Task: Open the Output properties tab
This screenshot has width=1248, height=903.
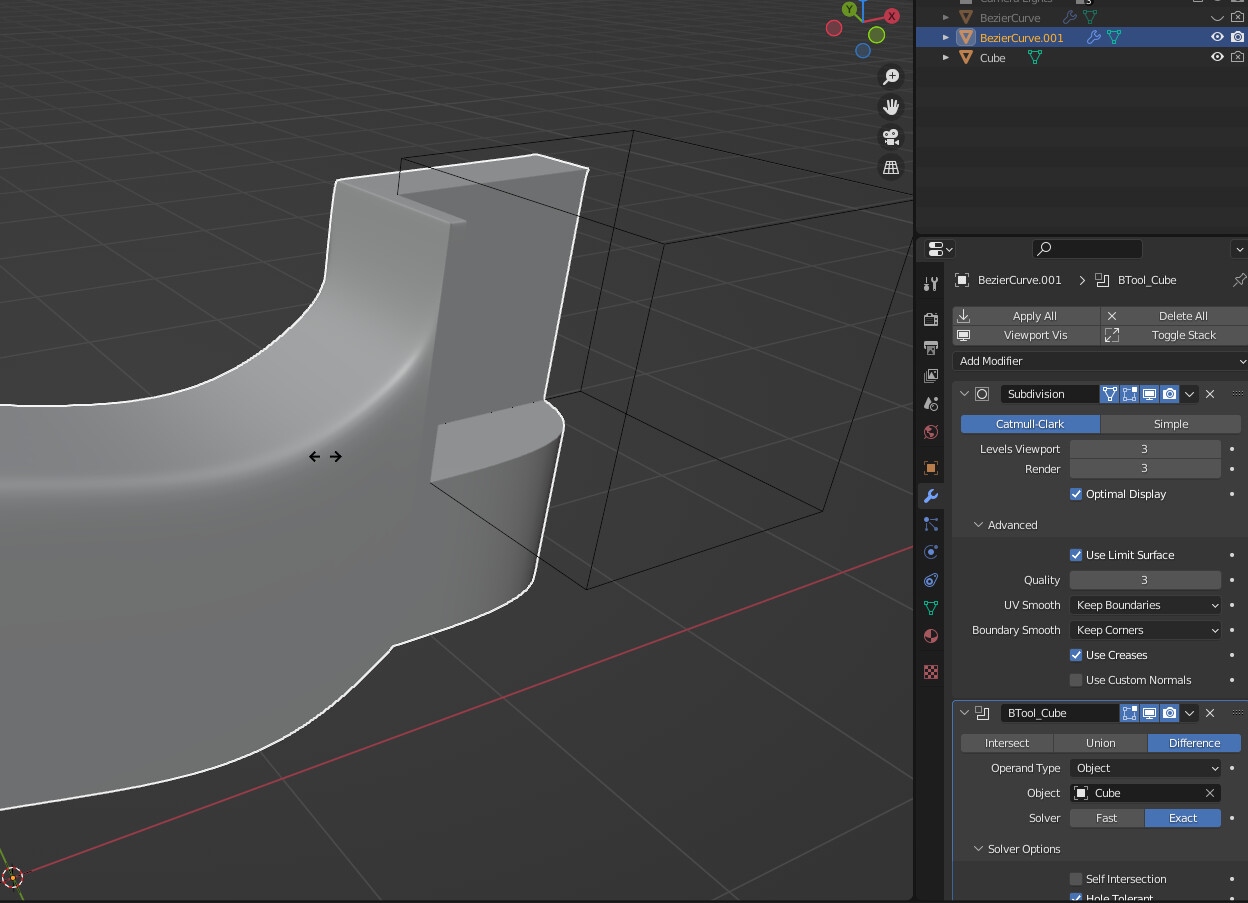Action: click(931, 348)
